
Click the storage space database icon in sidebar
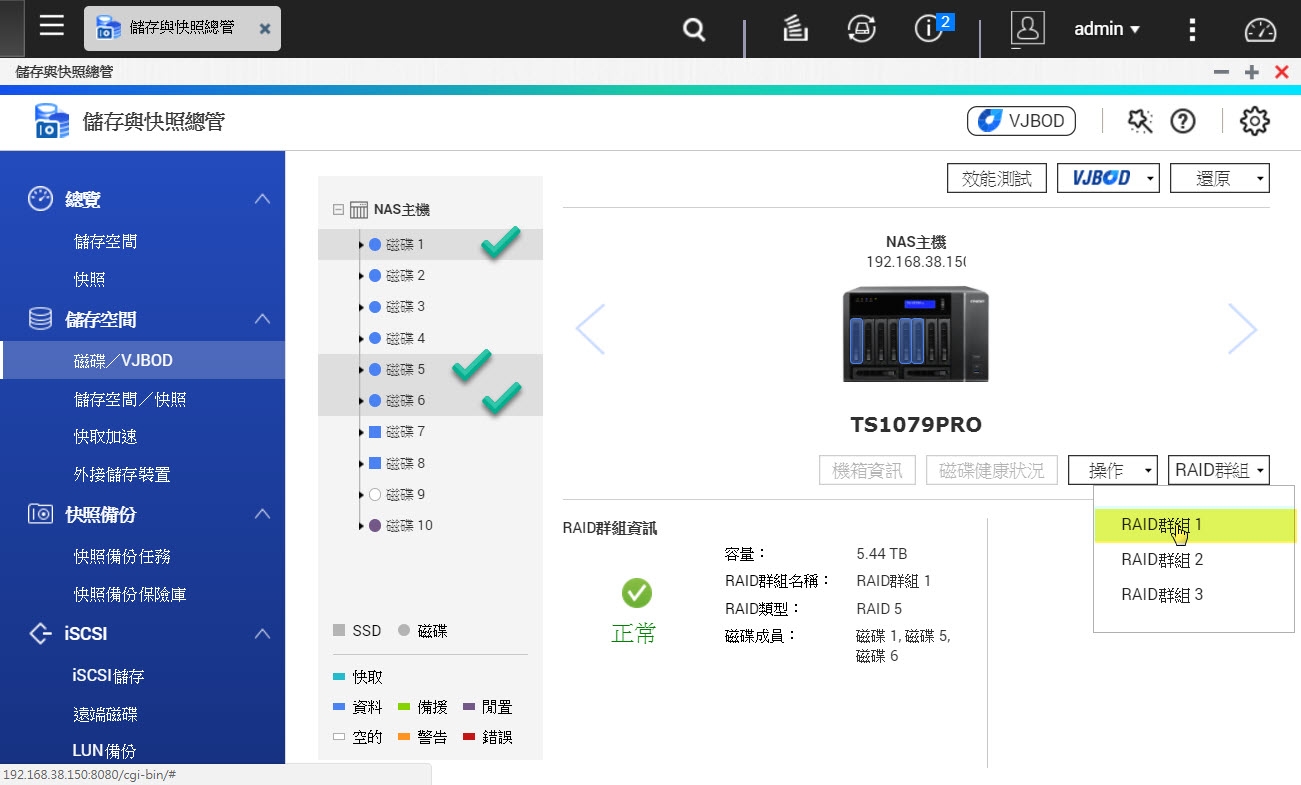click(x=40, y=319)
